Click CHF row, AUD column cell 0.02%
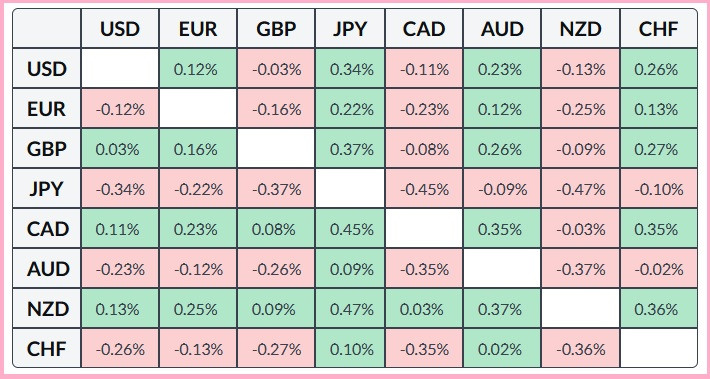The image size is (710, 379). pyautogui.click(x=502, y=349)
